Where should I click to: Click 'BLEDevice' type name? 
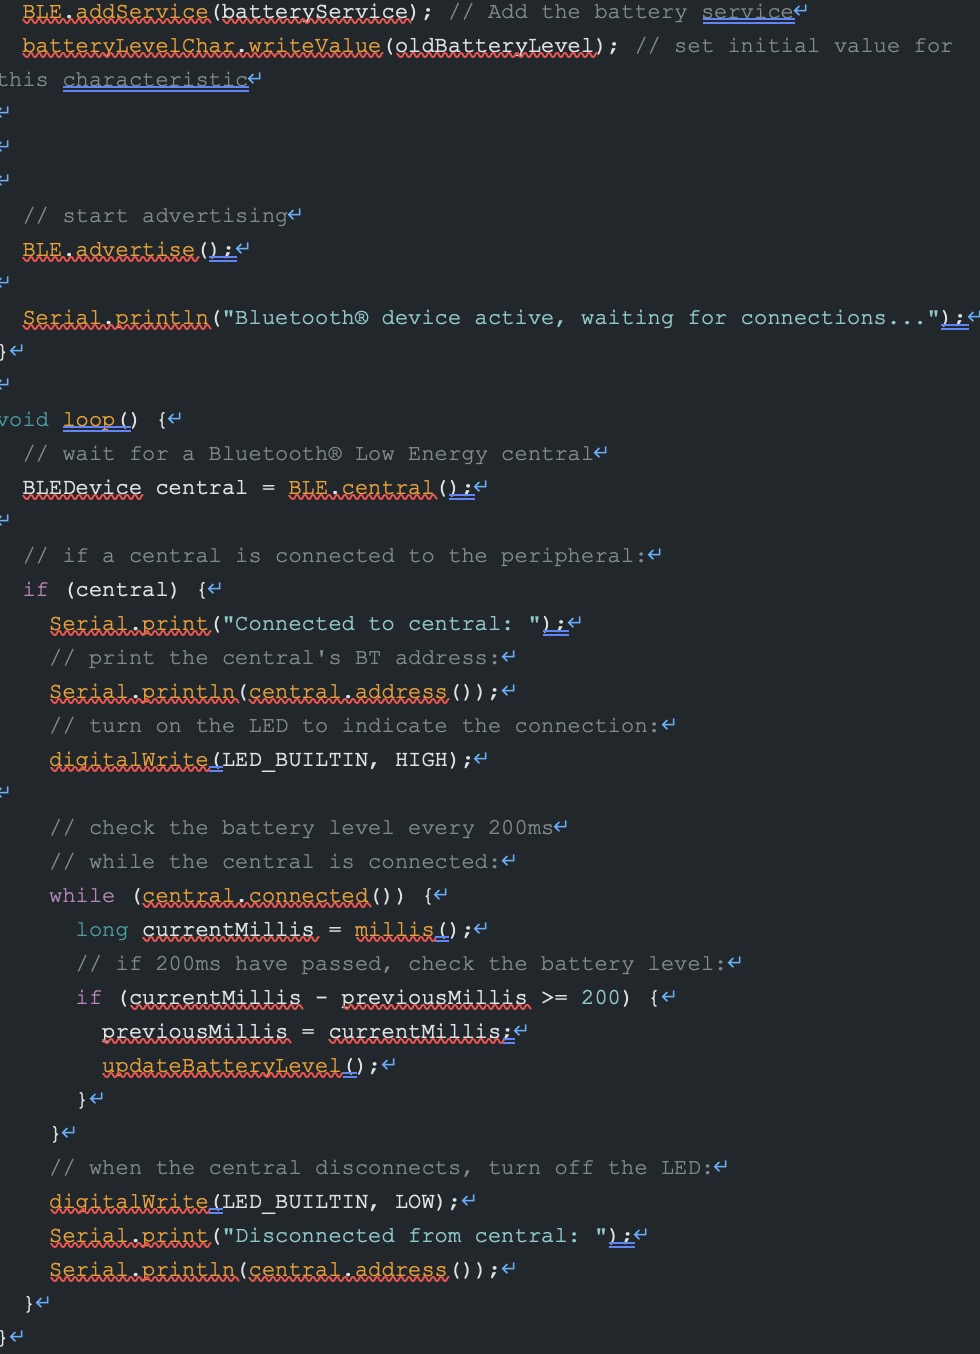82,488
